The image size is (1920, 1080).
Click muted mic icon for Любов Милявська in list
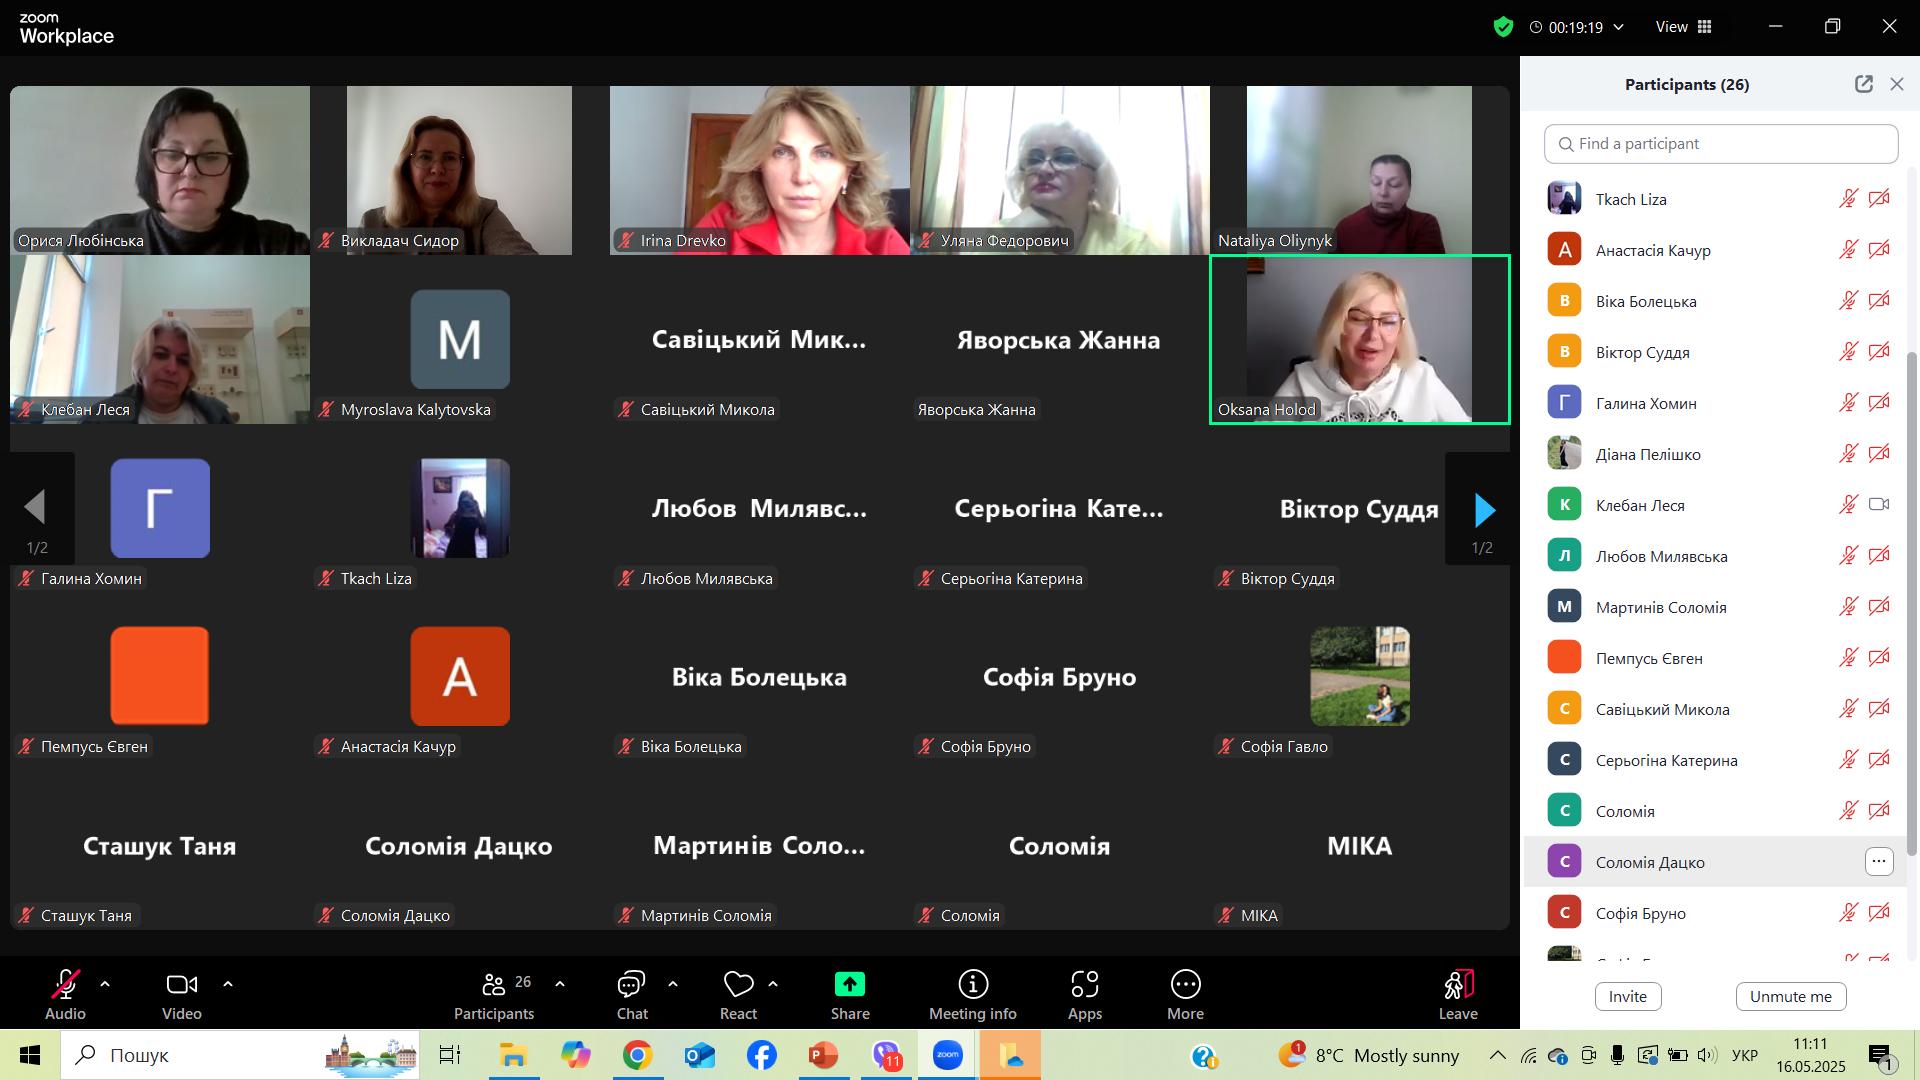(1848, 556)
